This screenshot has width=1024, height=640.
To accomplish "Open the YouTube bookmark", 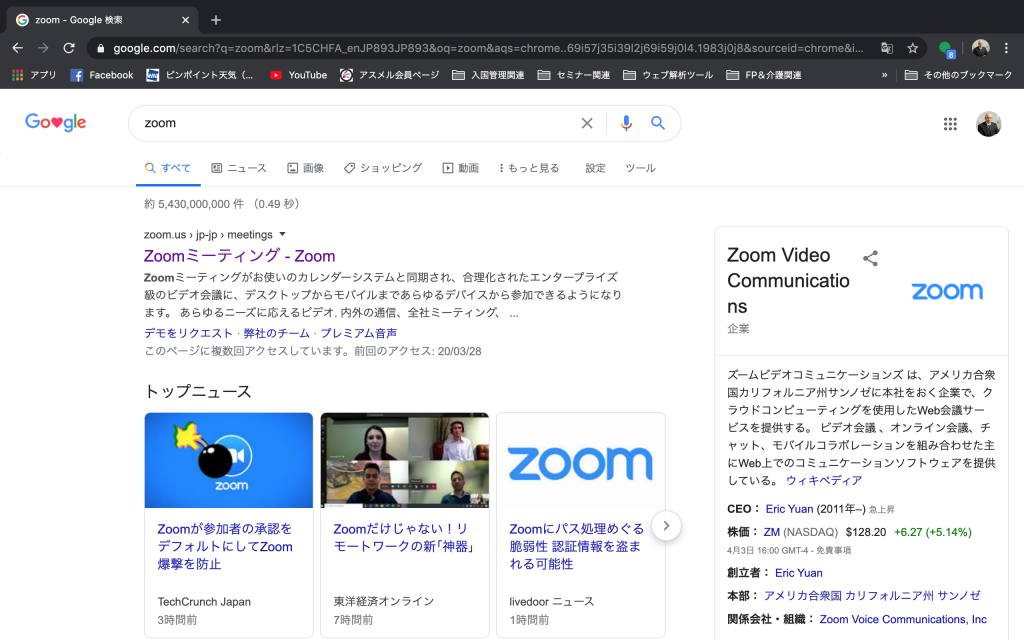I will 298,75.
